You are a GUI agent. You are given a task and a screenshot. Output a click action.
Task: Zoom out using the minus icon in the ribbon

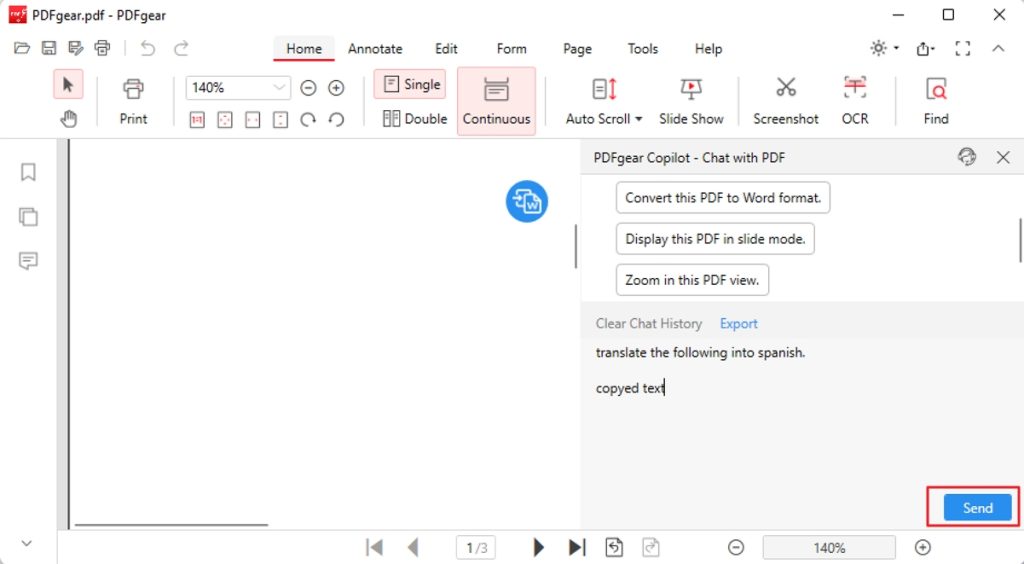click(x=308, y=87)
